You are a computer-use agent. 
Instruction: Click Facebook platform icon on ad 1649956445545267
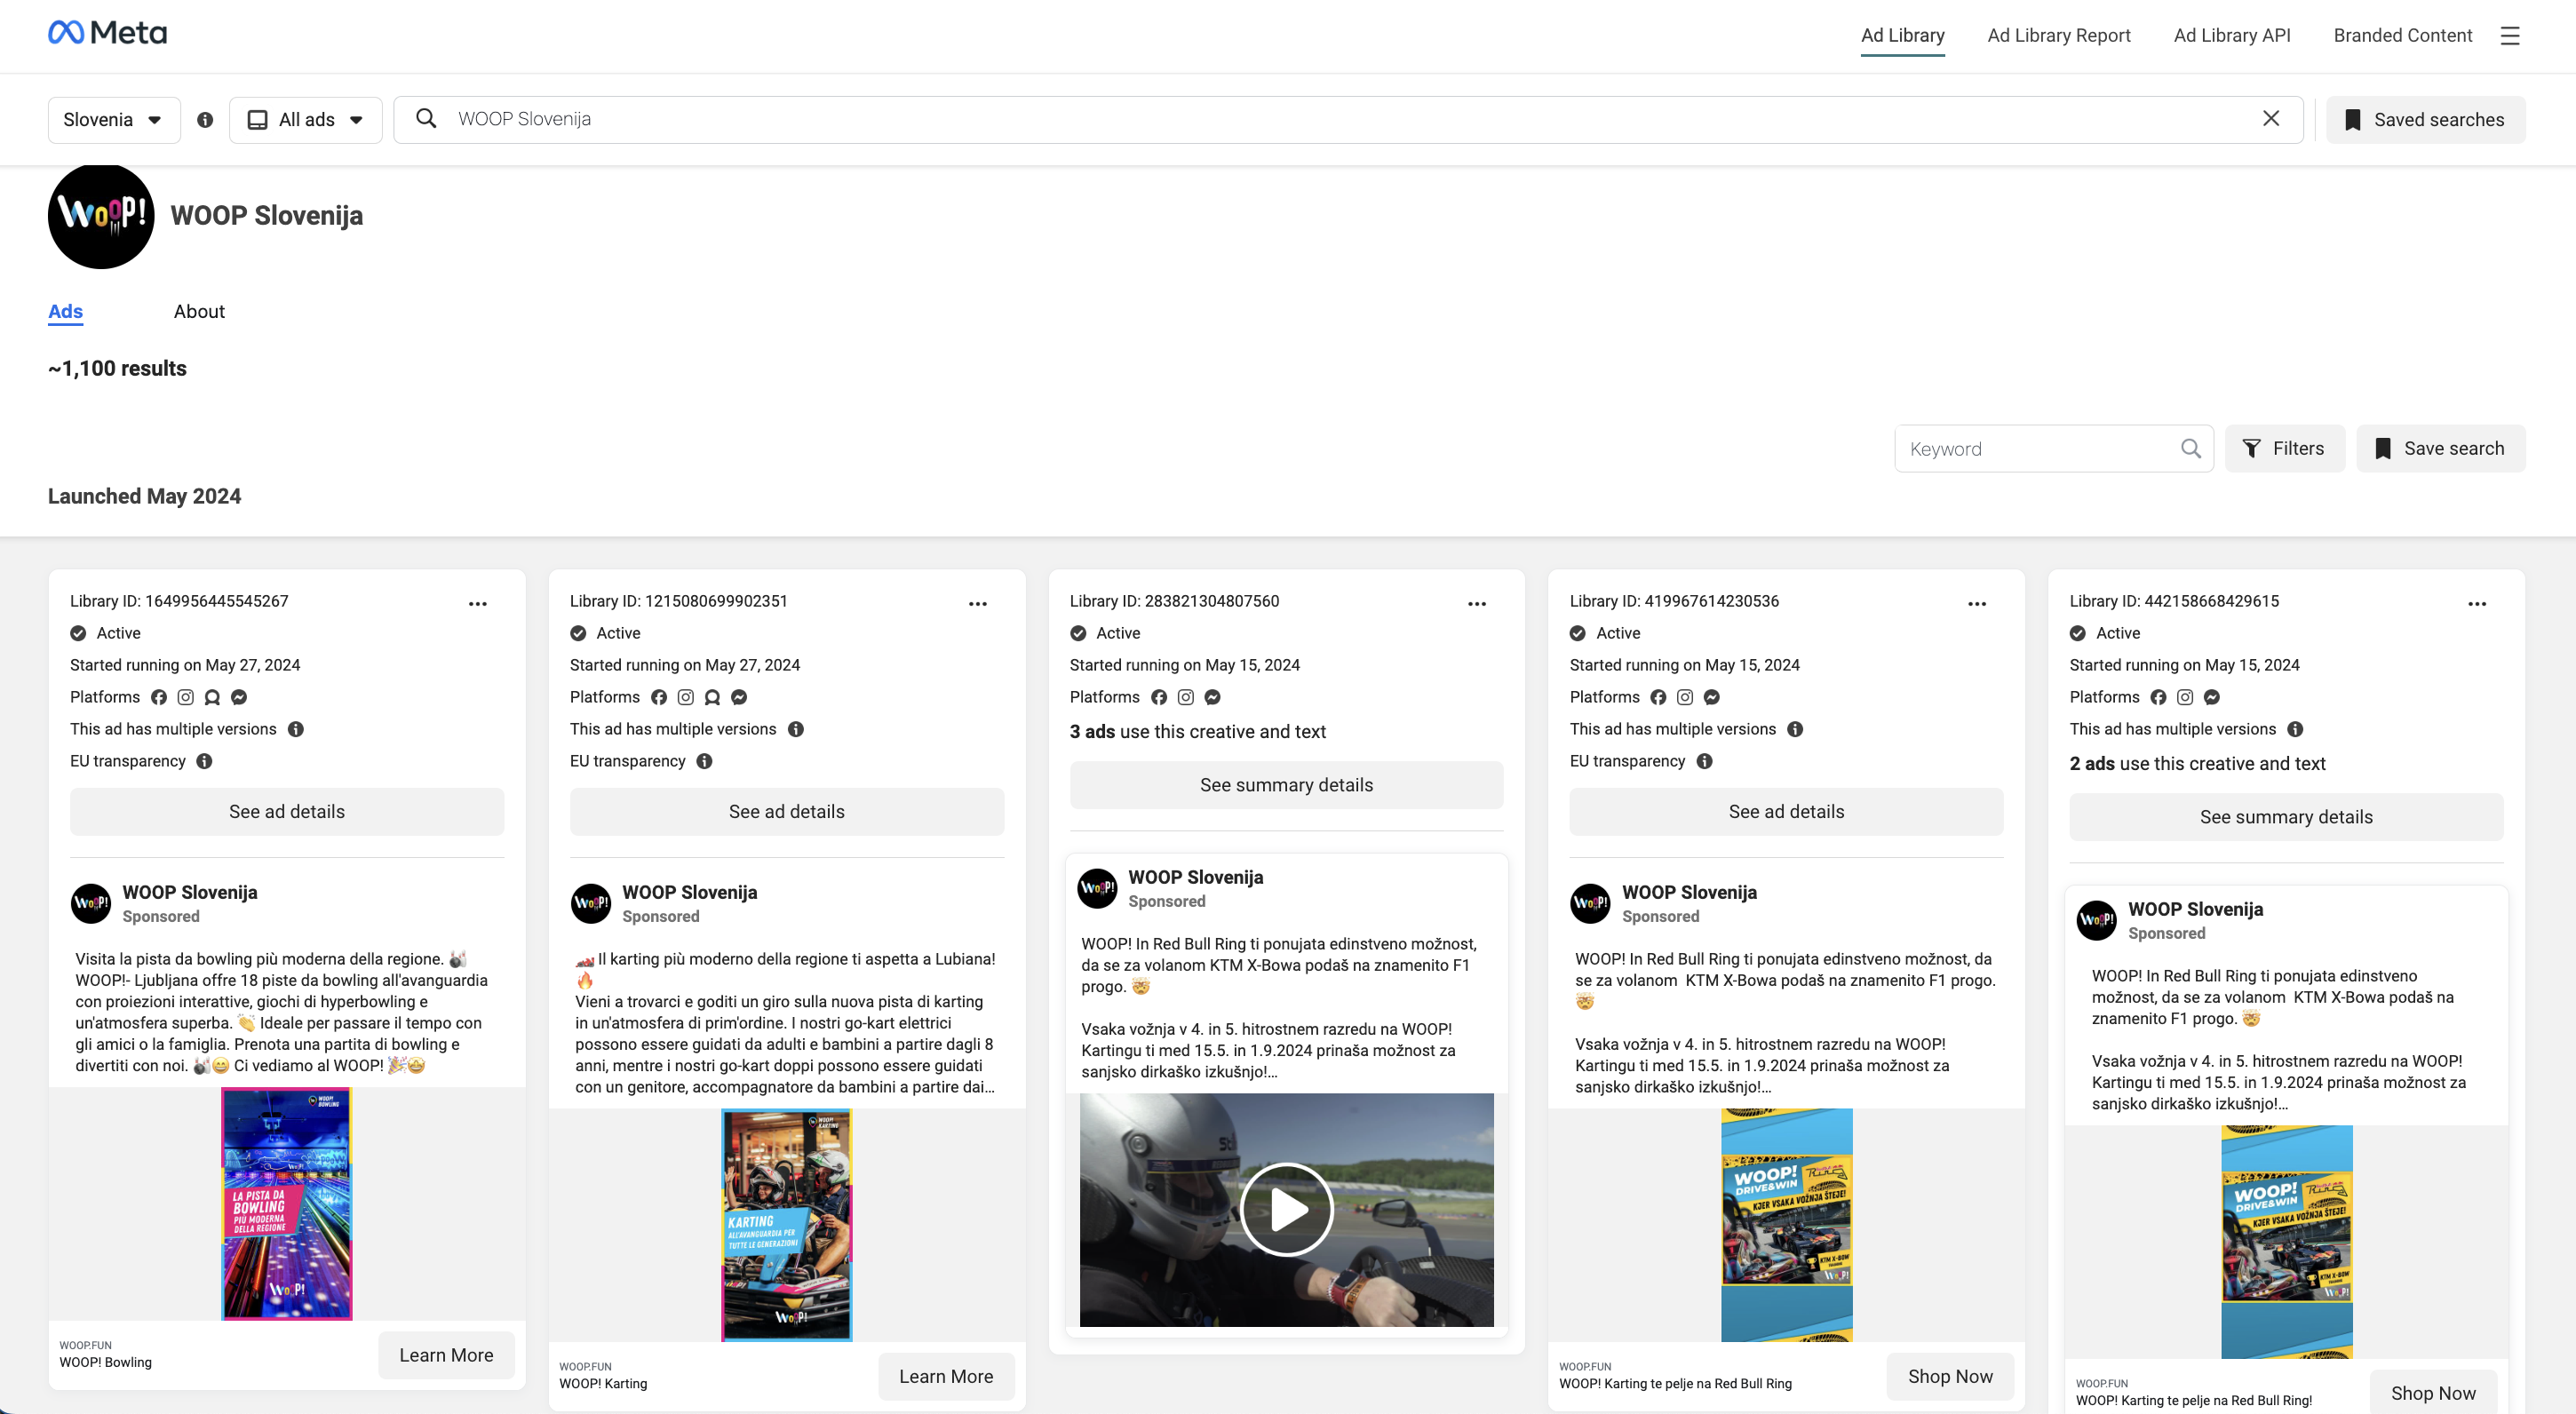point(159,697)
